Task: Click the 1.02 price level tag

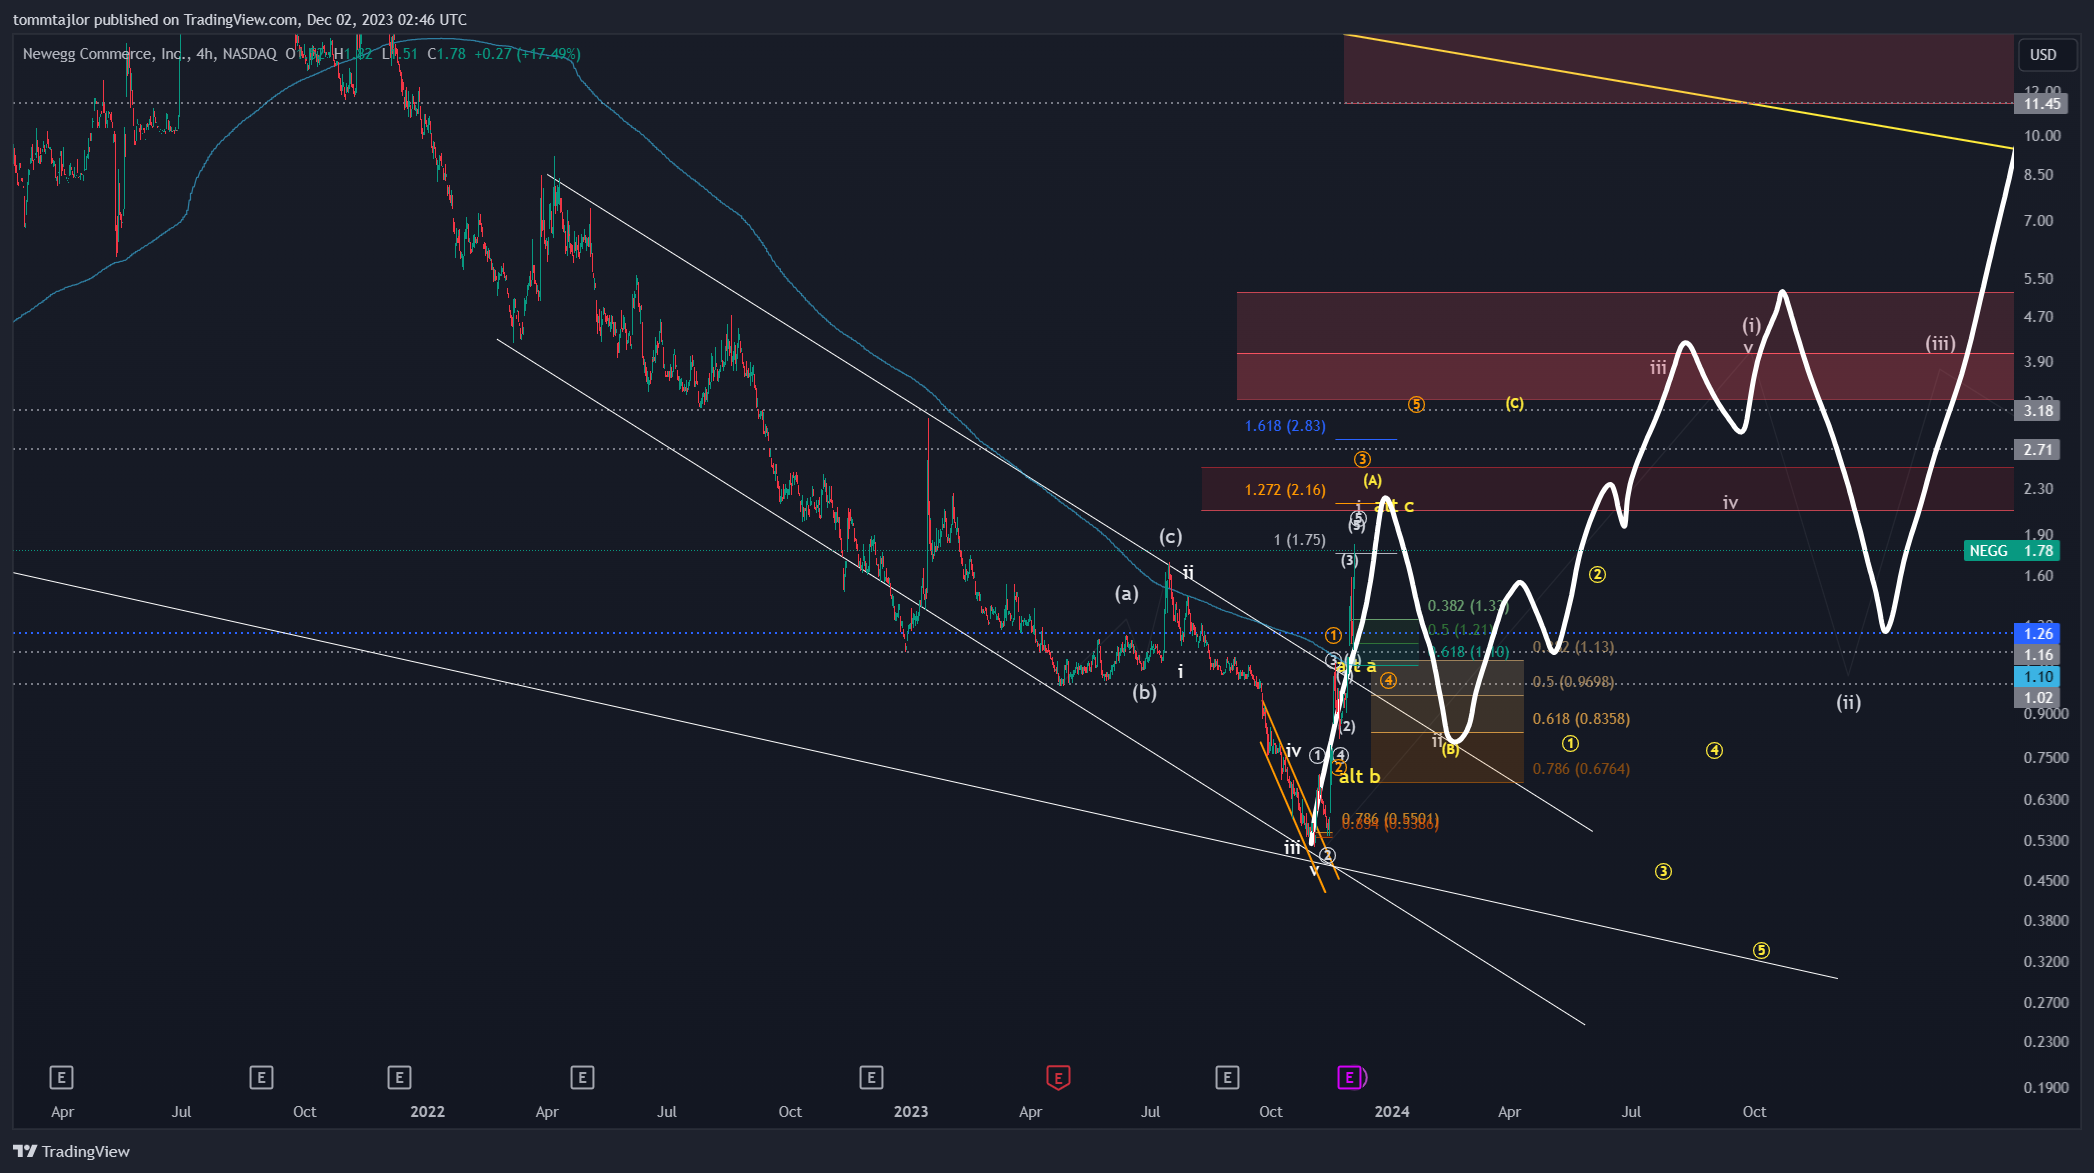Action: point(2038,698)
